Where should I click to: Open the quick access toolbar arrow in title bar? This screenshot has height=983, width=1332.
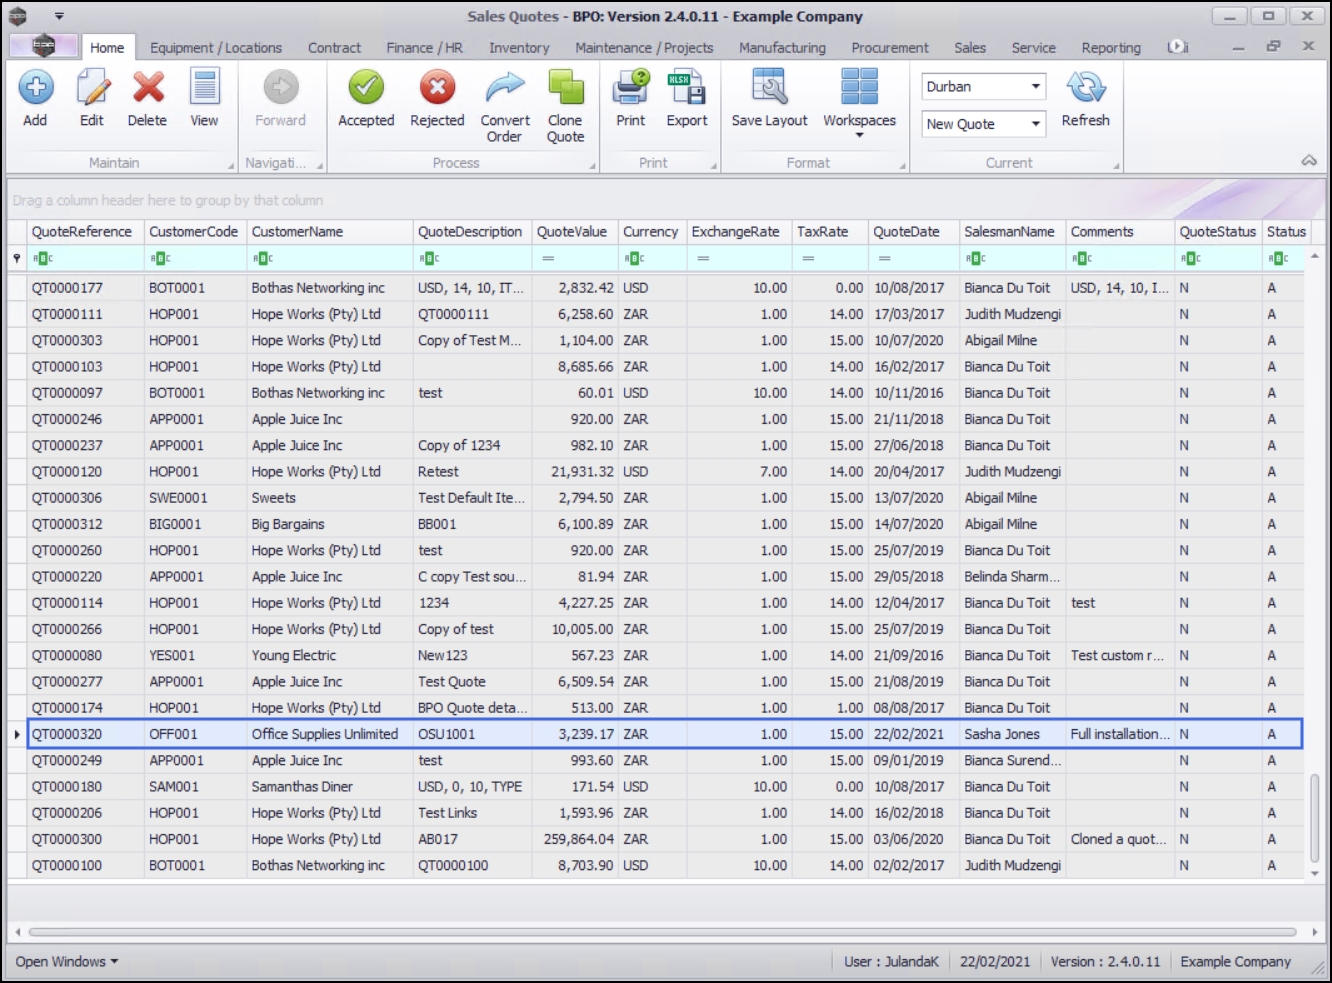[59, 16]
